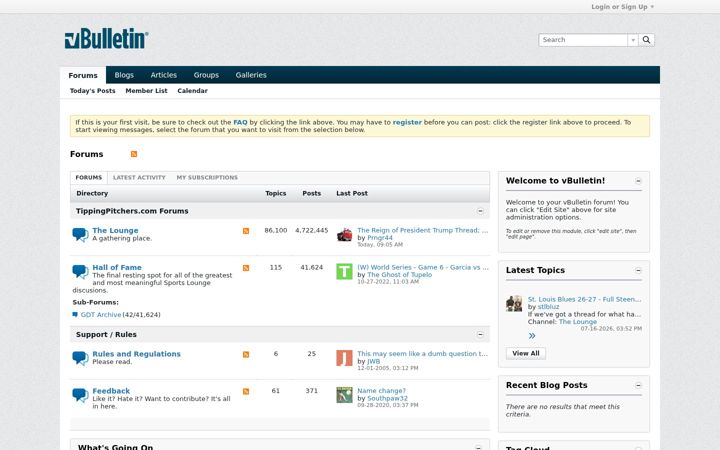Click the double-arrow go-to-post icon
The height and width of the screenshot is (450, 720).
pyautogui.click(x=532, y=336)
